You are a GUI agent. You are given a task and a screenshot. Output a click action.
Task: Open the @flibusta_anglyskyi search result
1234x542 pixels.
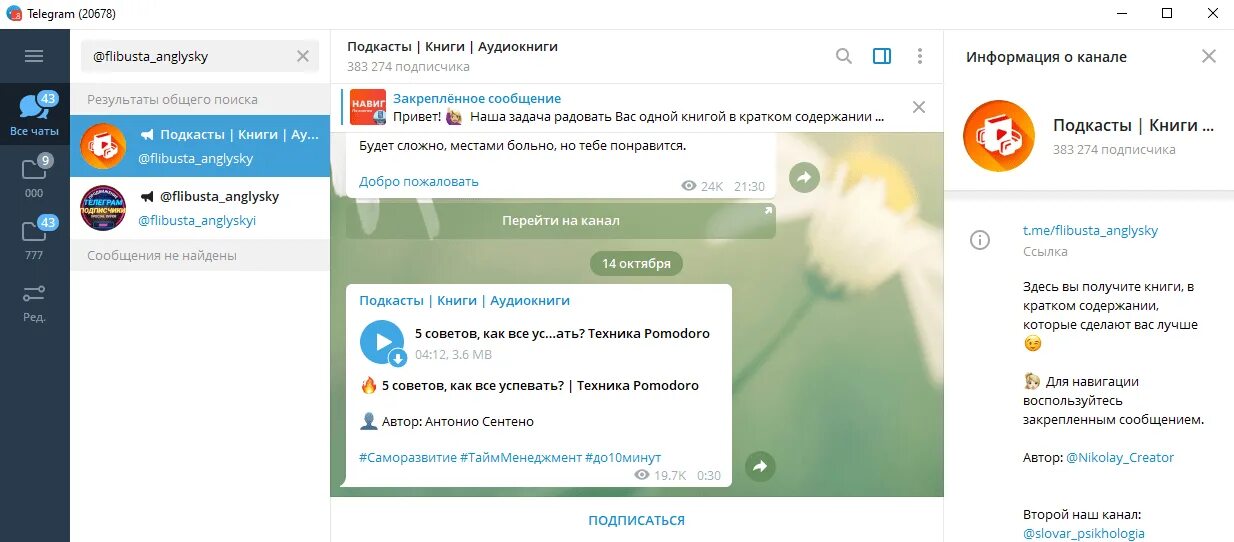pos(200,208)
